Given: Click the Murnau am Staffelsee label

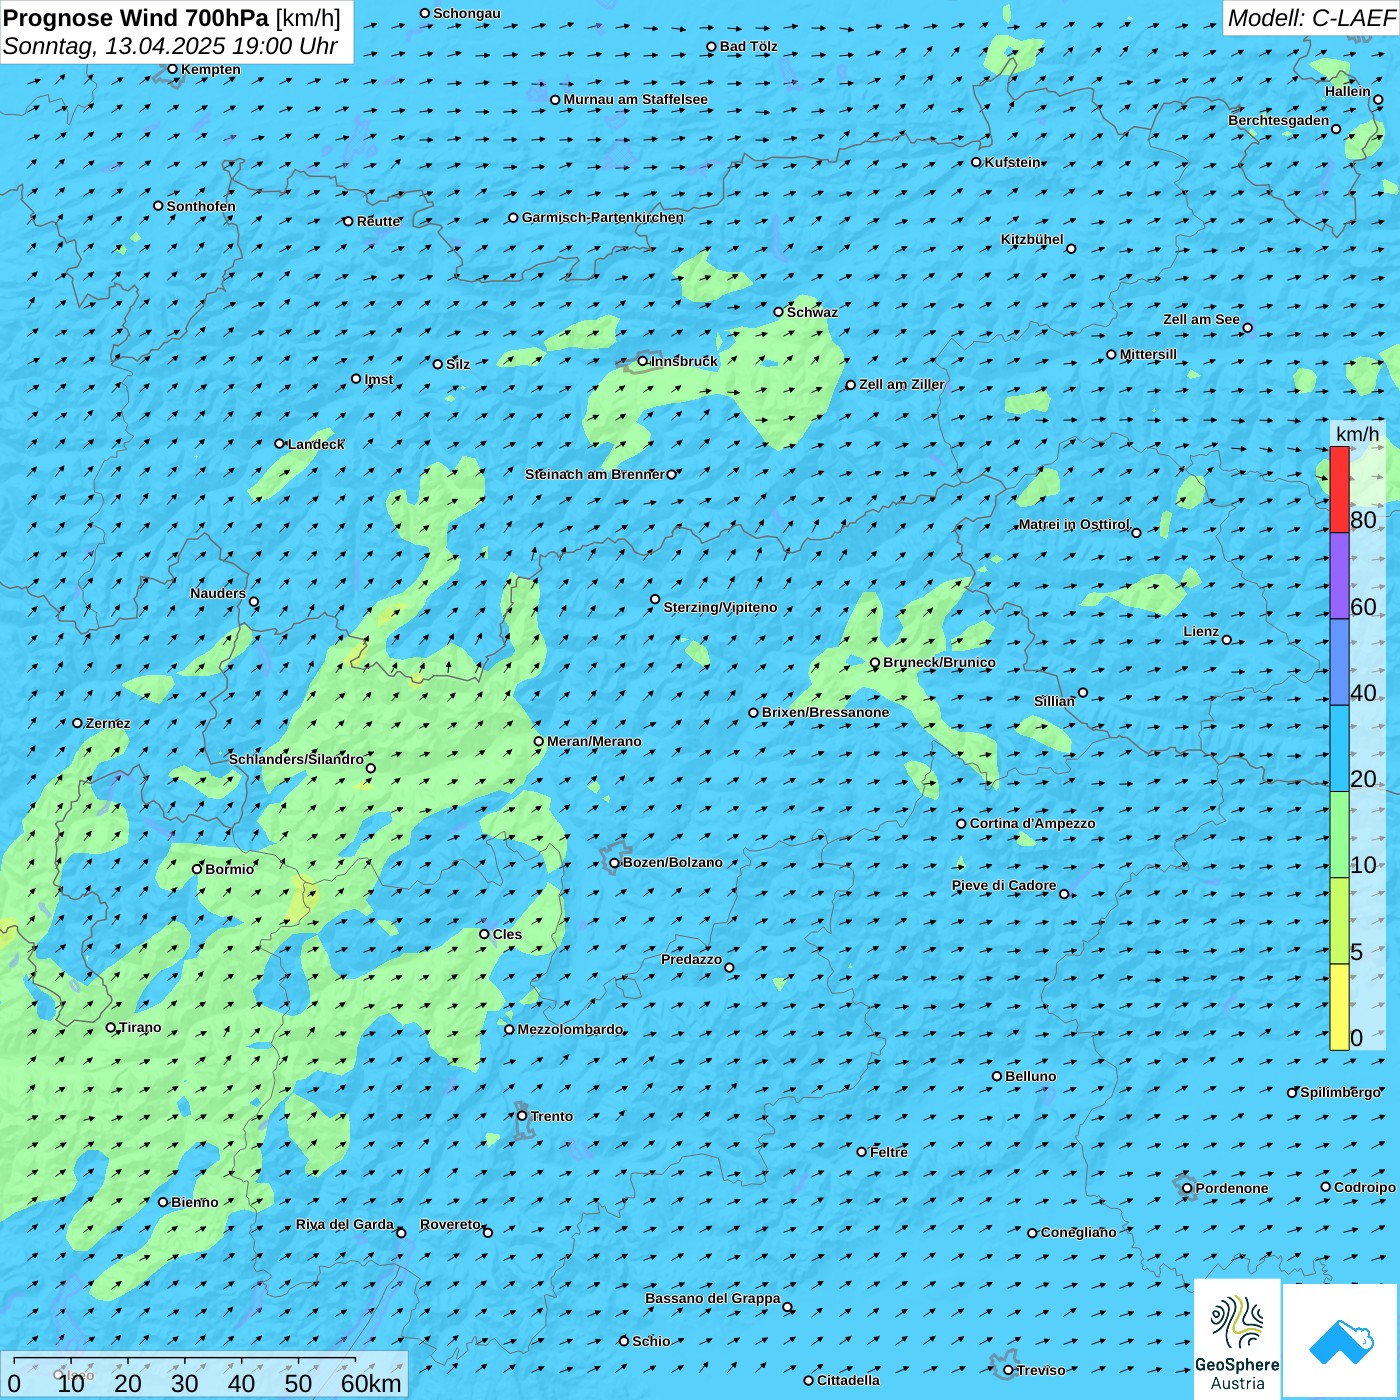Looking at the screenshot, I should tap(635, 99).
